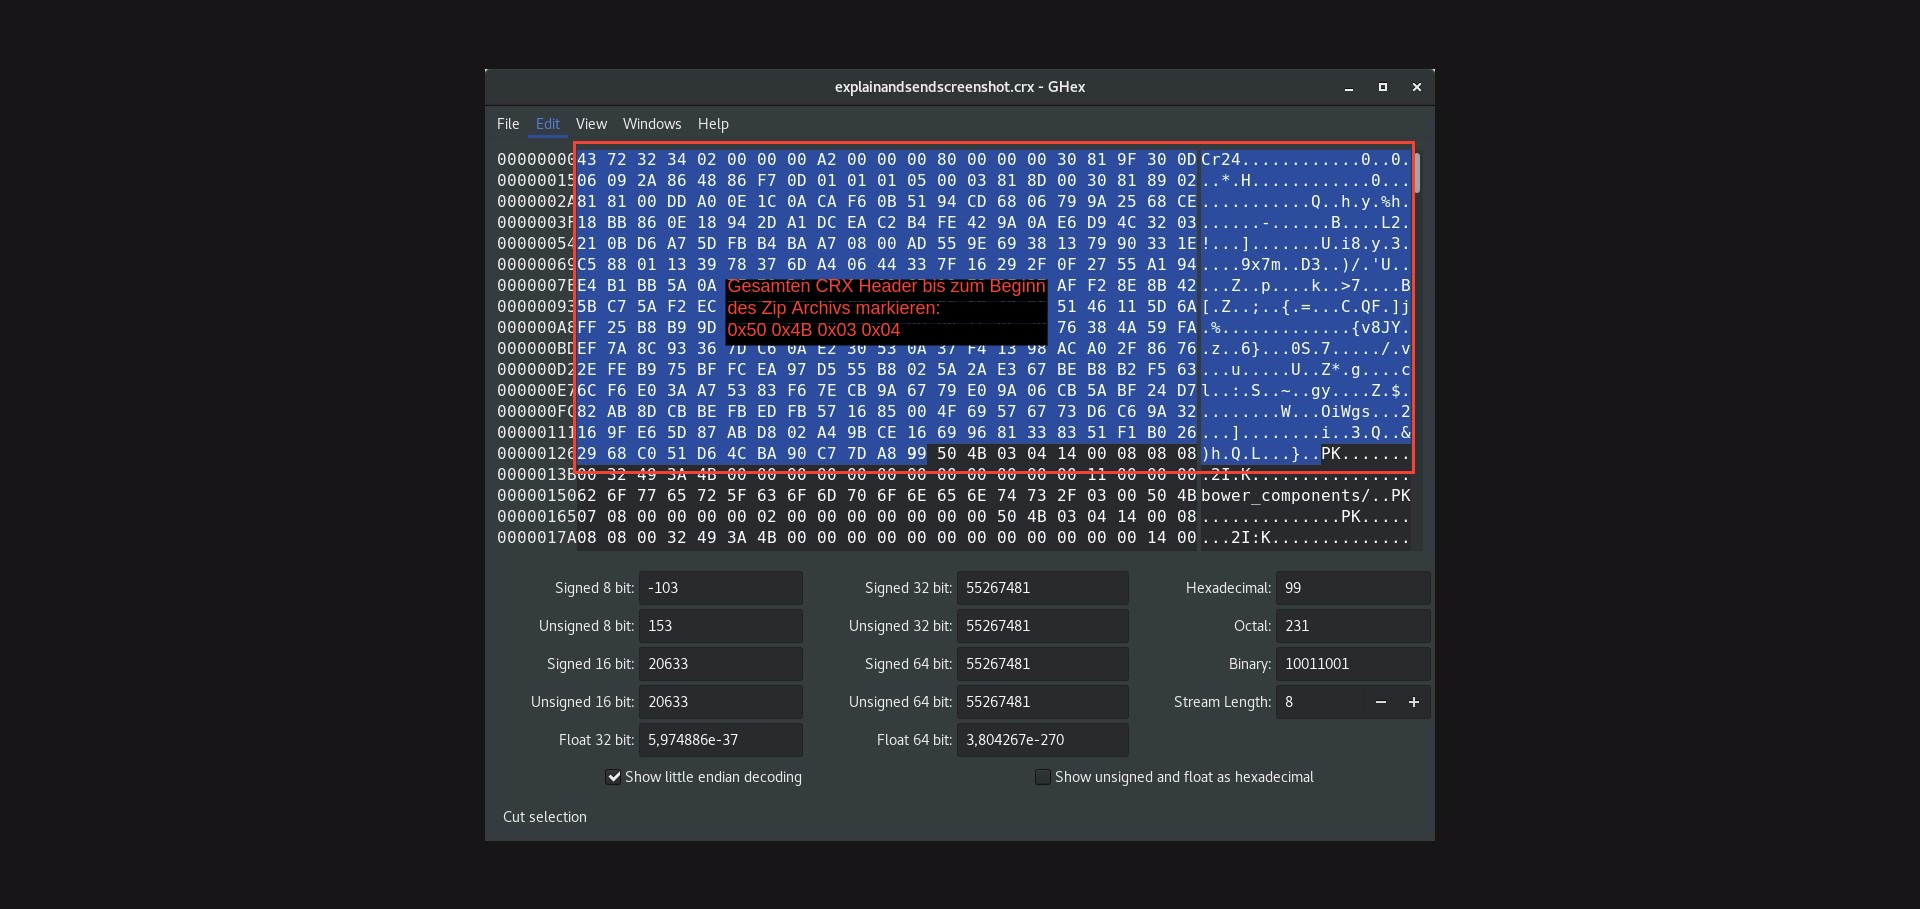Open the Windows menu
1920x909 pixels.
[651, 124]
